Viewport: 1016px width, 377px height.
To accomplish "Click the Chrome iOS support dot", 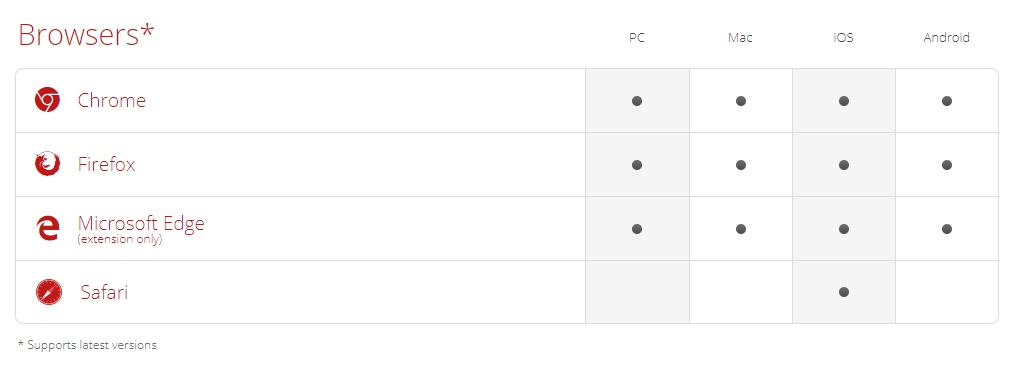I will point(844,101).
